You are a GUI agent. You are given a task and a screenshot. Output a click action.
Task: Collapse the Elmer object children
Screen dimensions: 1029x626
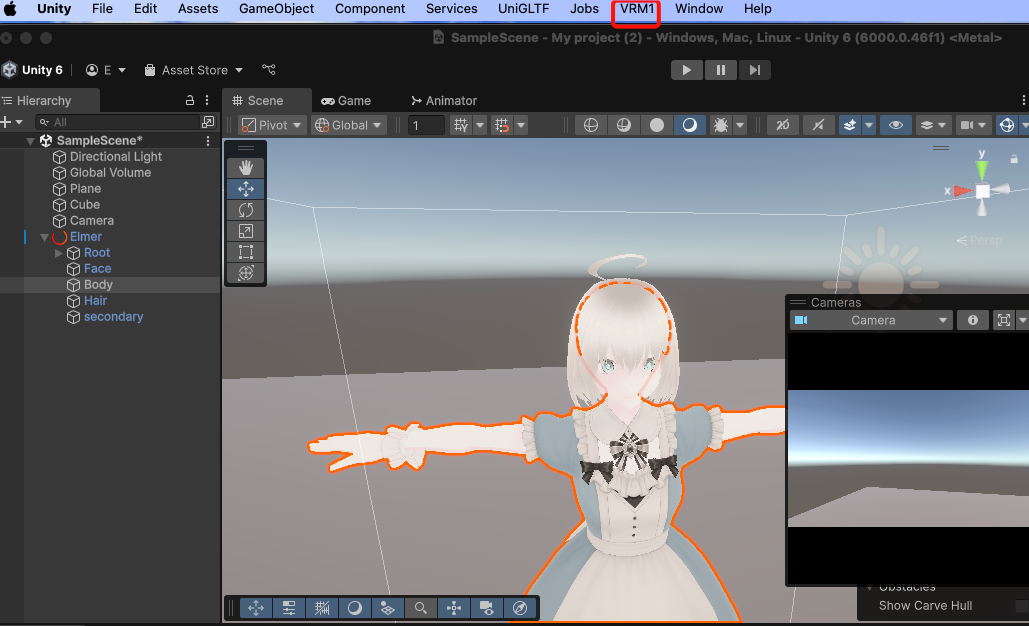click(x=44, y=237)
